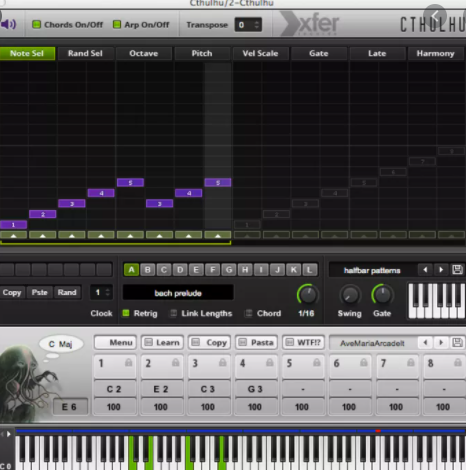Go to next arp preset after halfbar patterns
Screen dimensions: 466x470
click(441, 270)
